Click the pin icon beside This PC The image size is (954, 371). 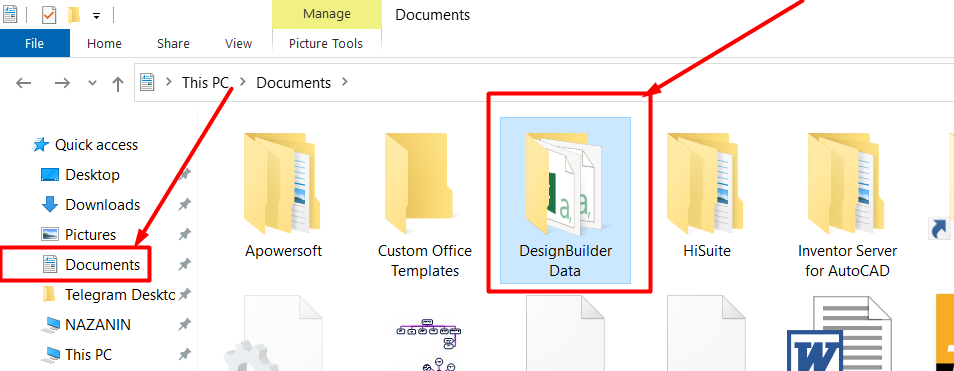pyautogui.click(x=184, y=354)
